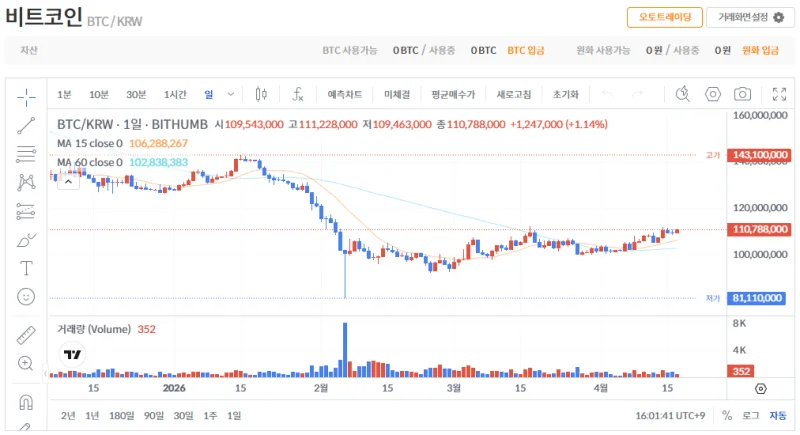Screen dimensions: 800x435
Task: Click the 원화 입금 link
Action: coord(760,50)
